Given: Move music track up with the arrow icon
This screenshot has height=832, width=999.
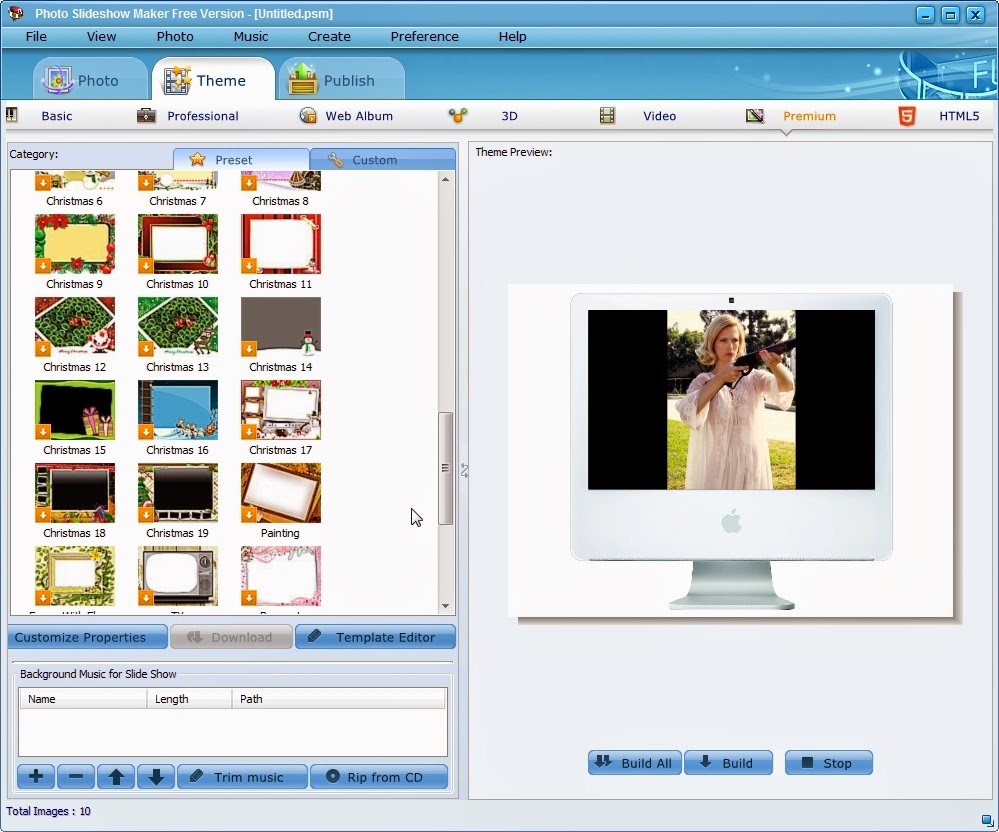Looking at the screenshot, I should [x=115, y=776].
